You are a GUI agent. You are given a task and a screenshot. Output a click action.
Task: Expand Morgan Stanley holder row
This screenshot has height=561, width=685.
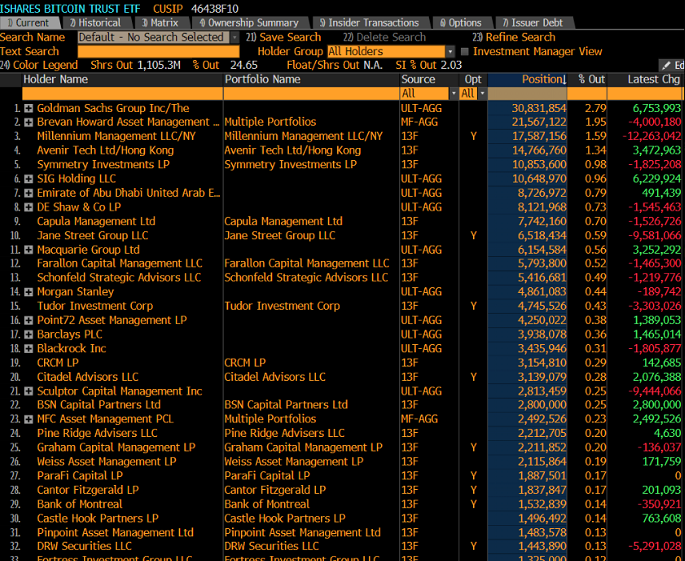click(28, 292)
